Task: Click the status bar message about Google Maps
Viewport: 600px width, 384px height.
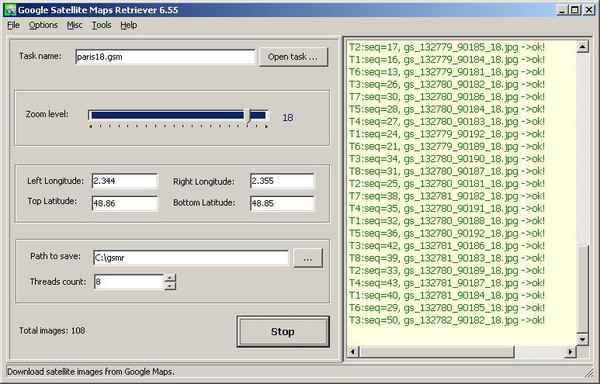Action: click(91, 372)
